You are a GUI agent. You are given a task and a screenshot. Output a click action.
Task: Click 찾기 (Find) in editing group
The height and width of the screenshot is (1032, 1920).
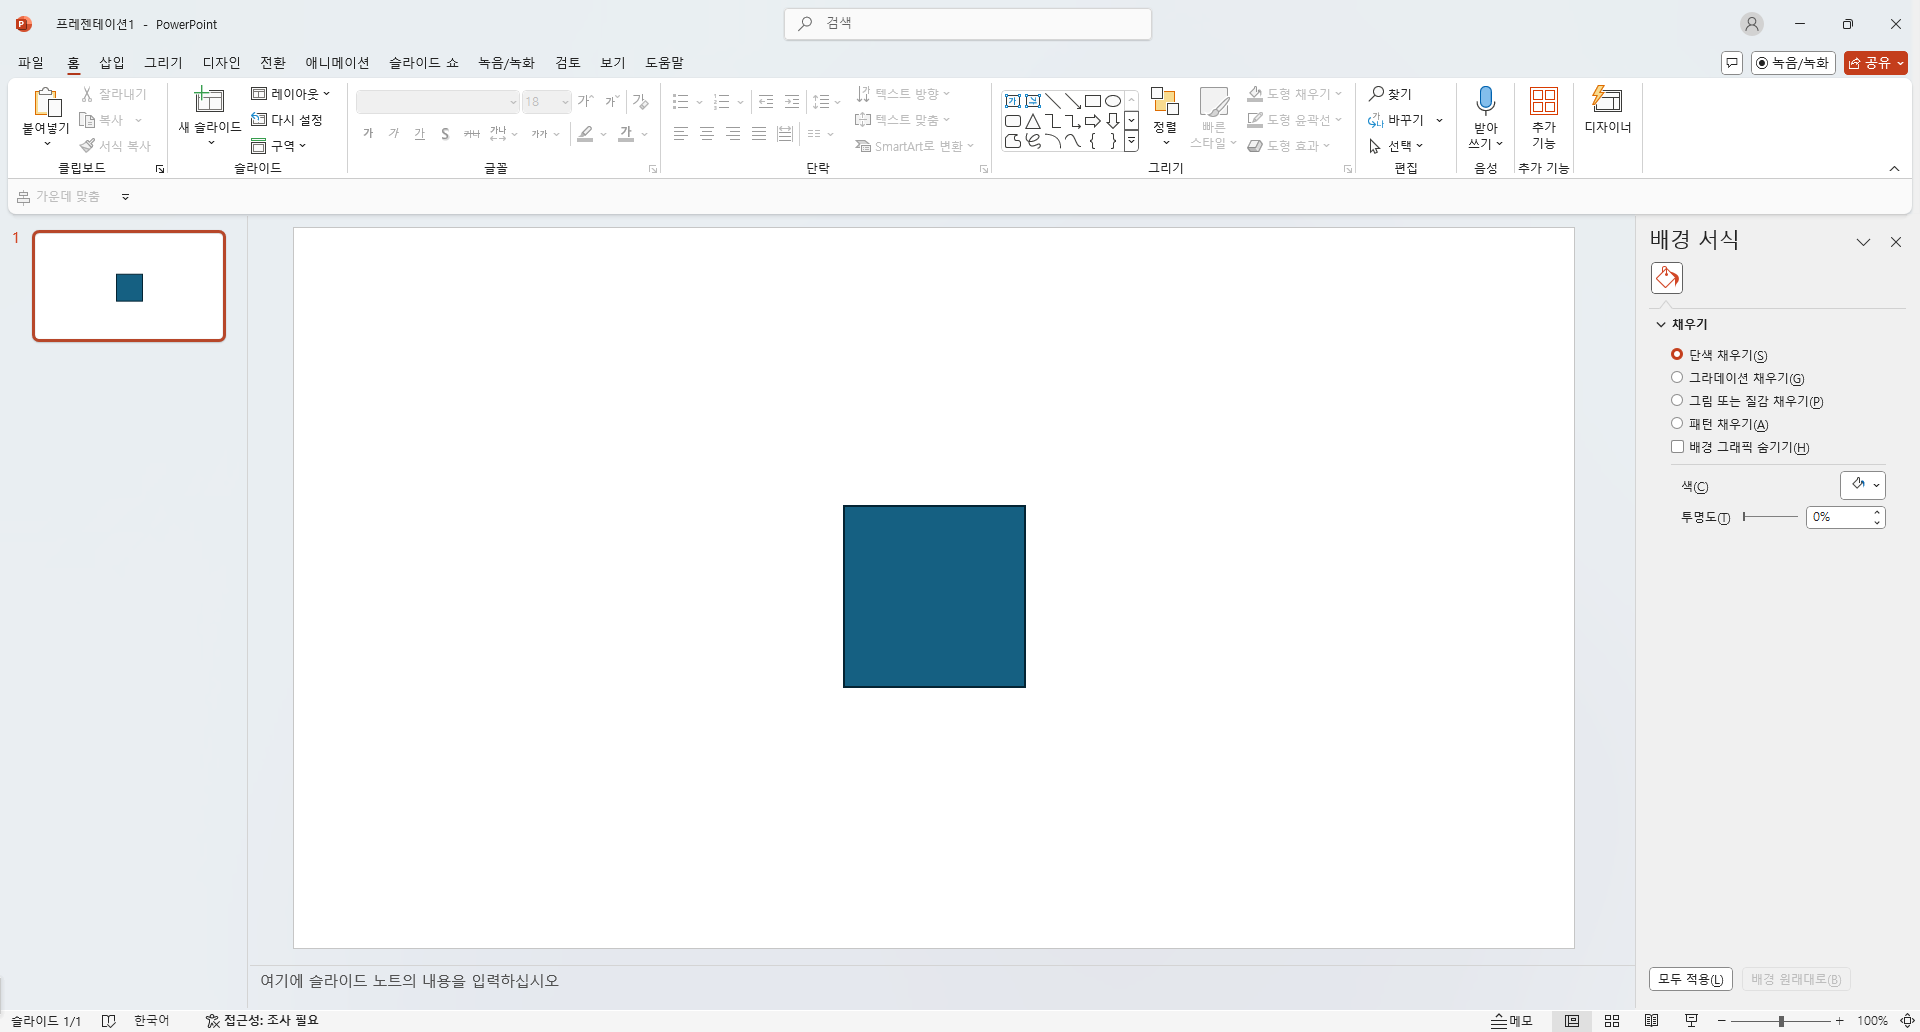coord(1390,94)
